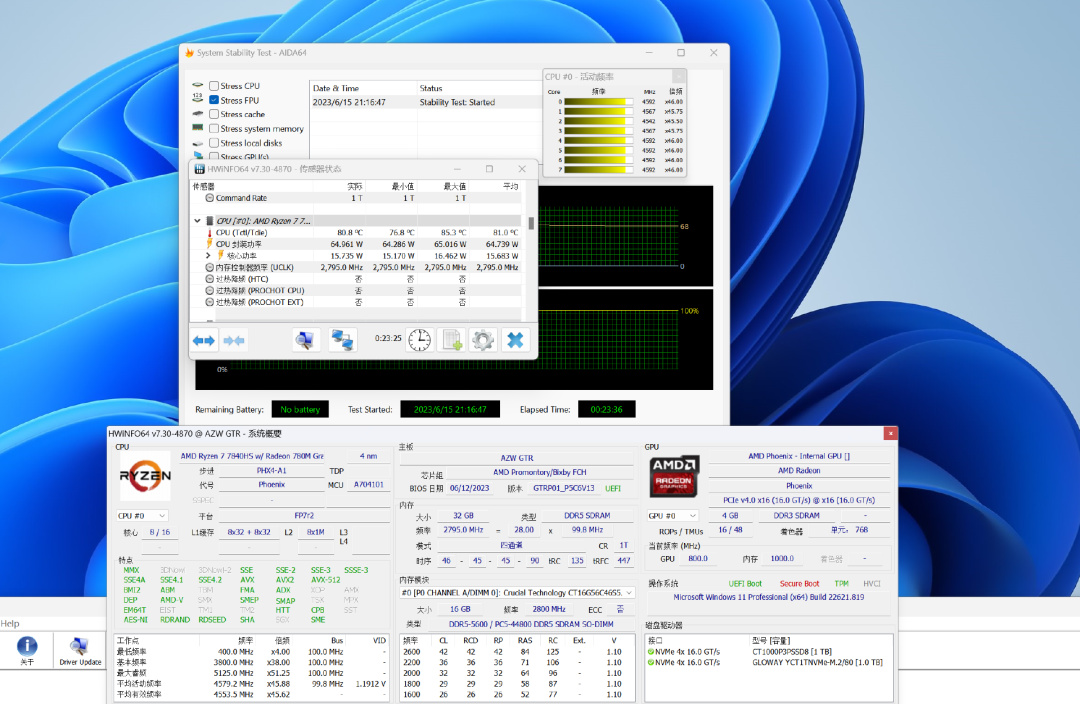Click the Driver Update icon

80,648
